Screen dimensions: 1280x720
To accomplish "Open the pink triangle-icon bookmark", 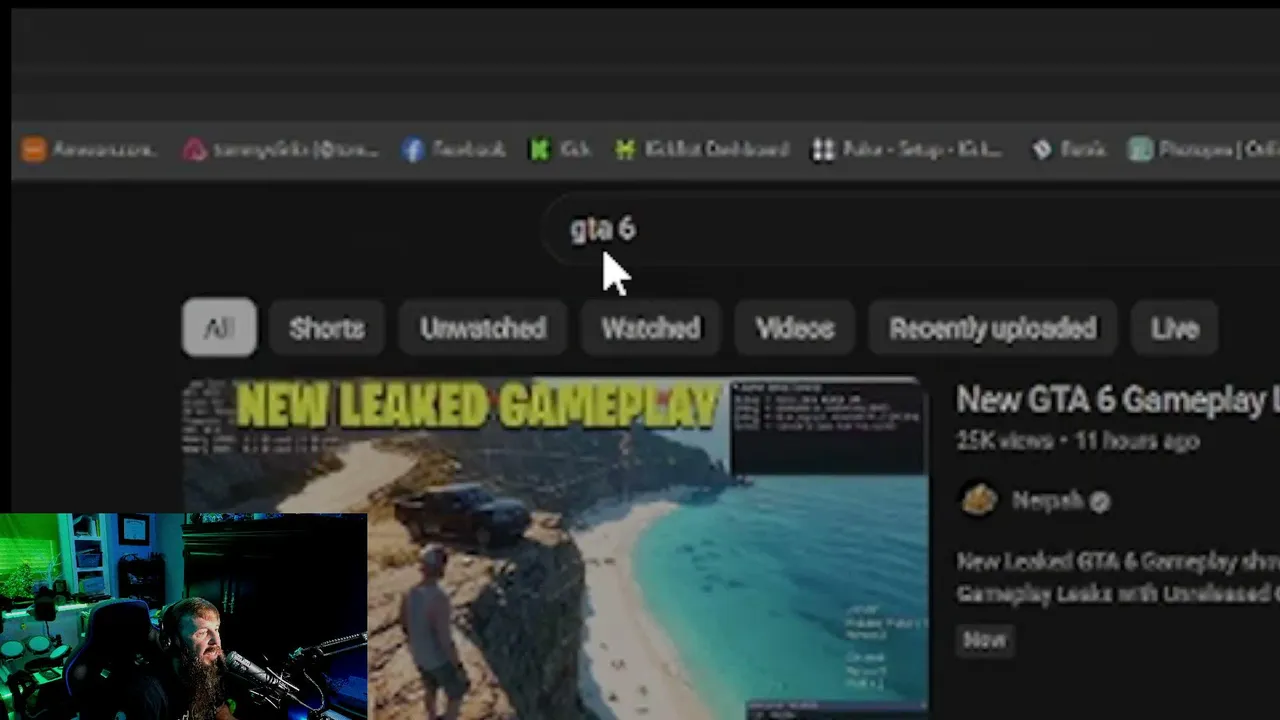I will pyautogui.click(x=281, y=150).
